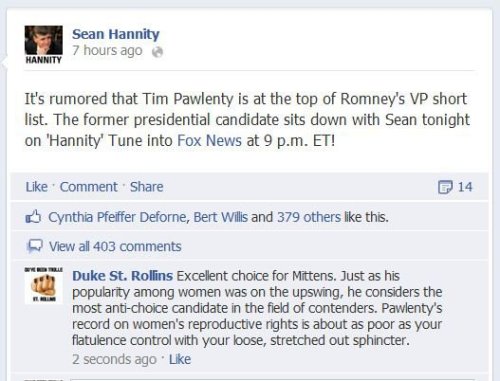Click Comment under the post
Image resolution: width=500 pixels, height=381 pixels.
coord(88,187)
